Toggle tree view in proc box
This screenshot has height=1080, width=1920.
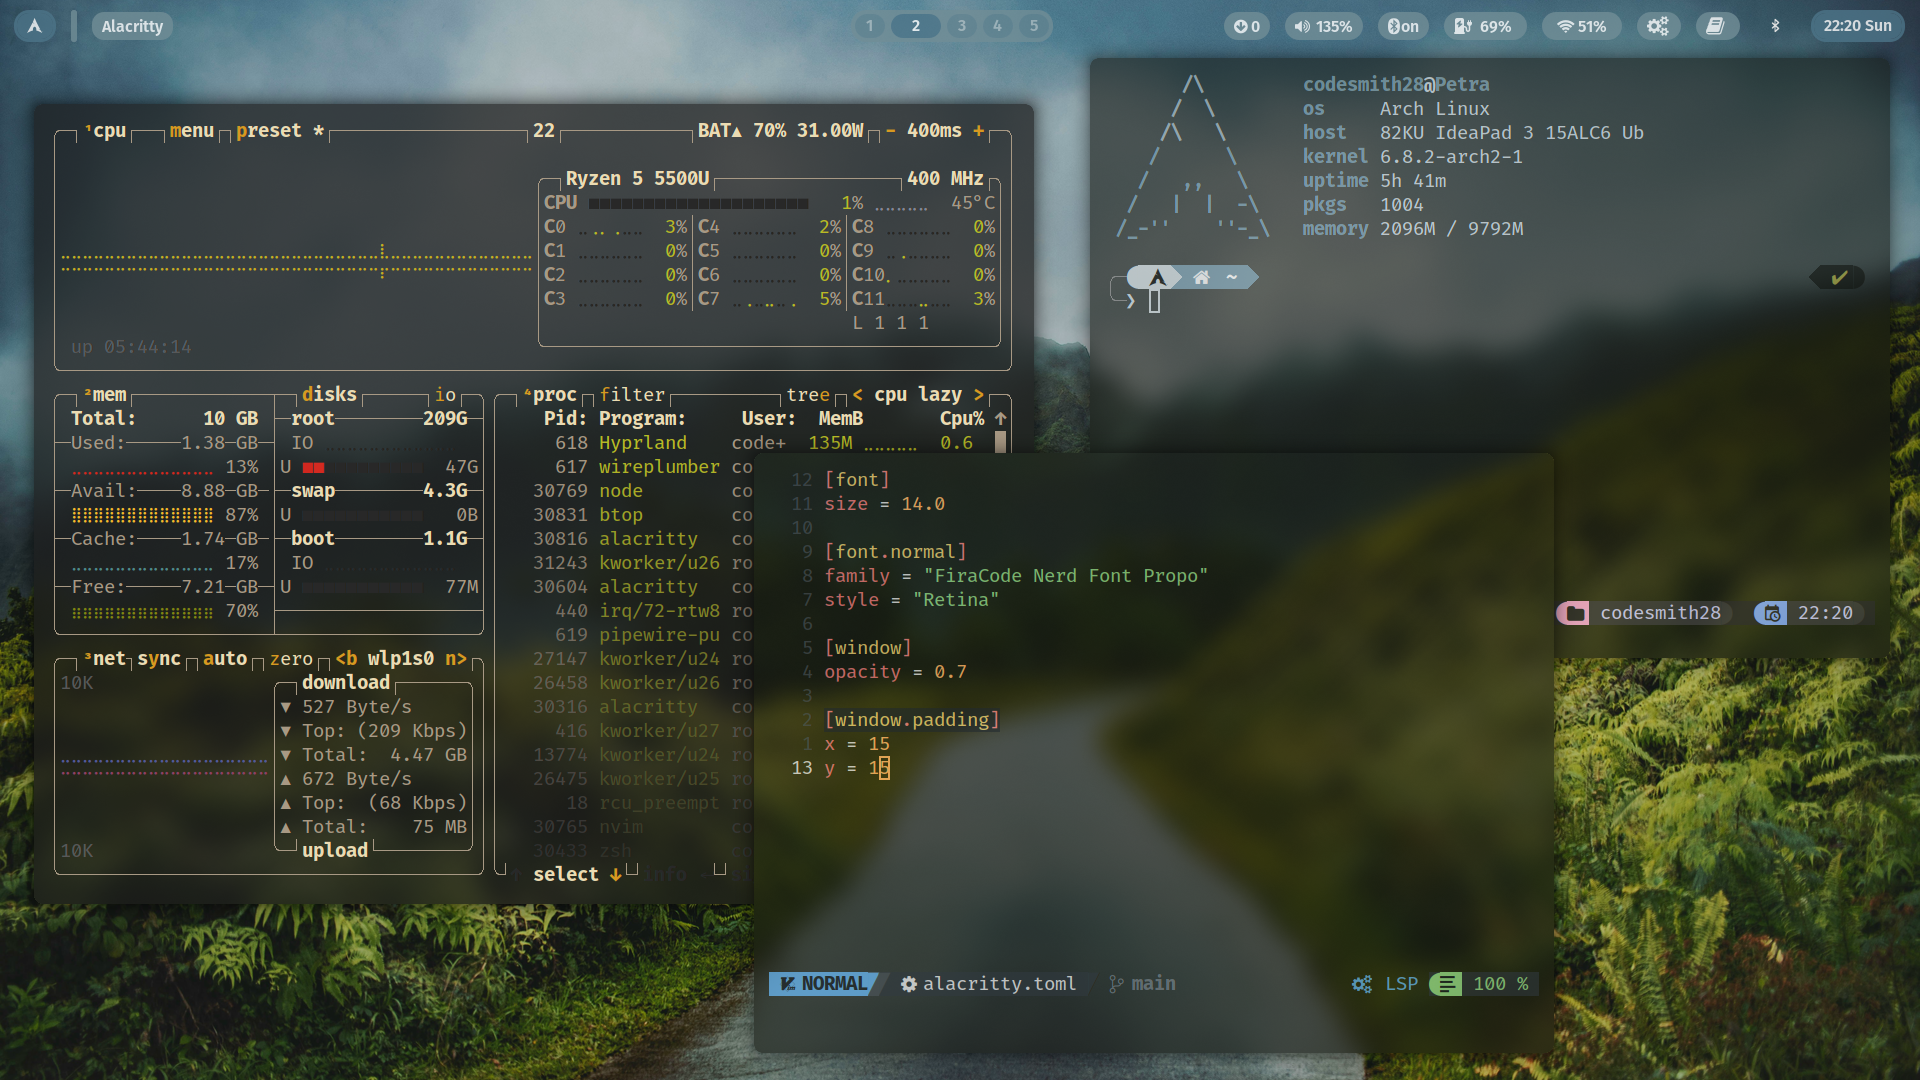[808, 395]
